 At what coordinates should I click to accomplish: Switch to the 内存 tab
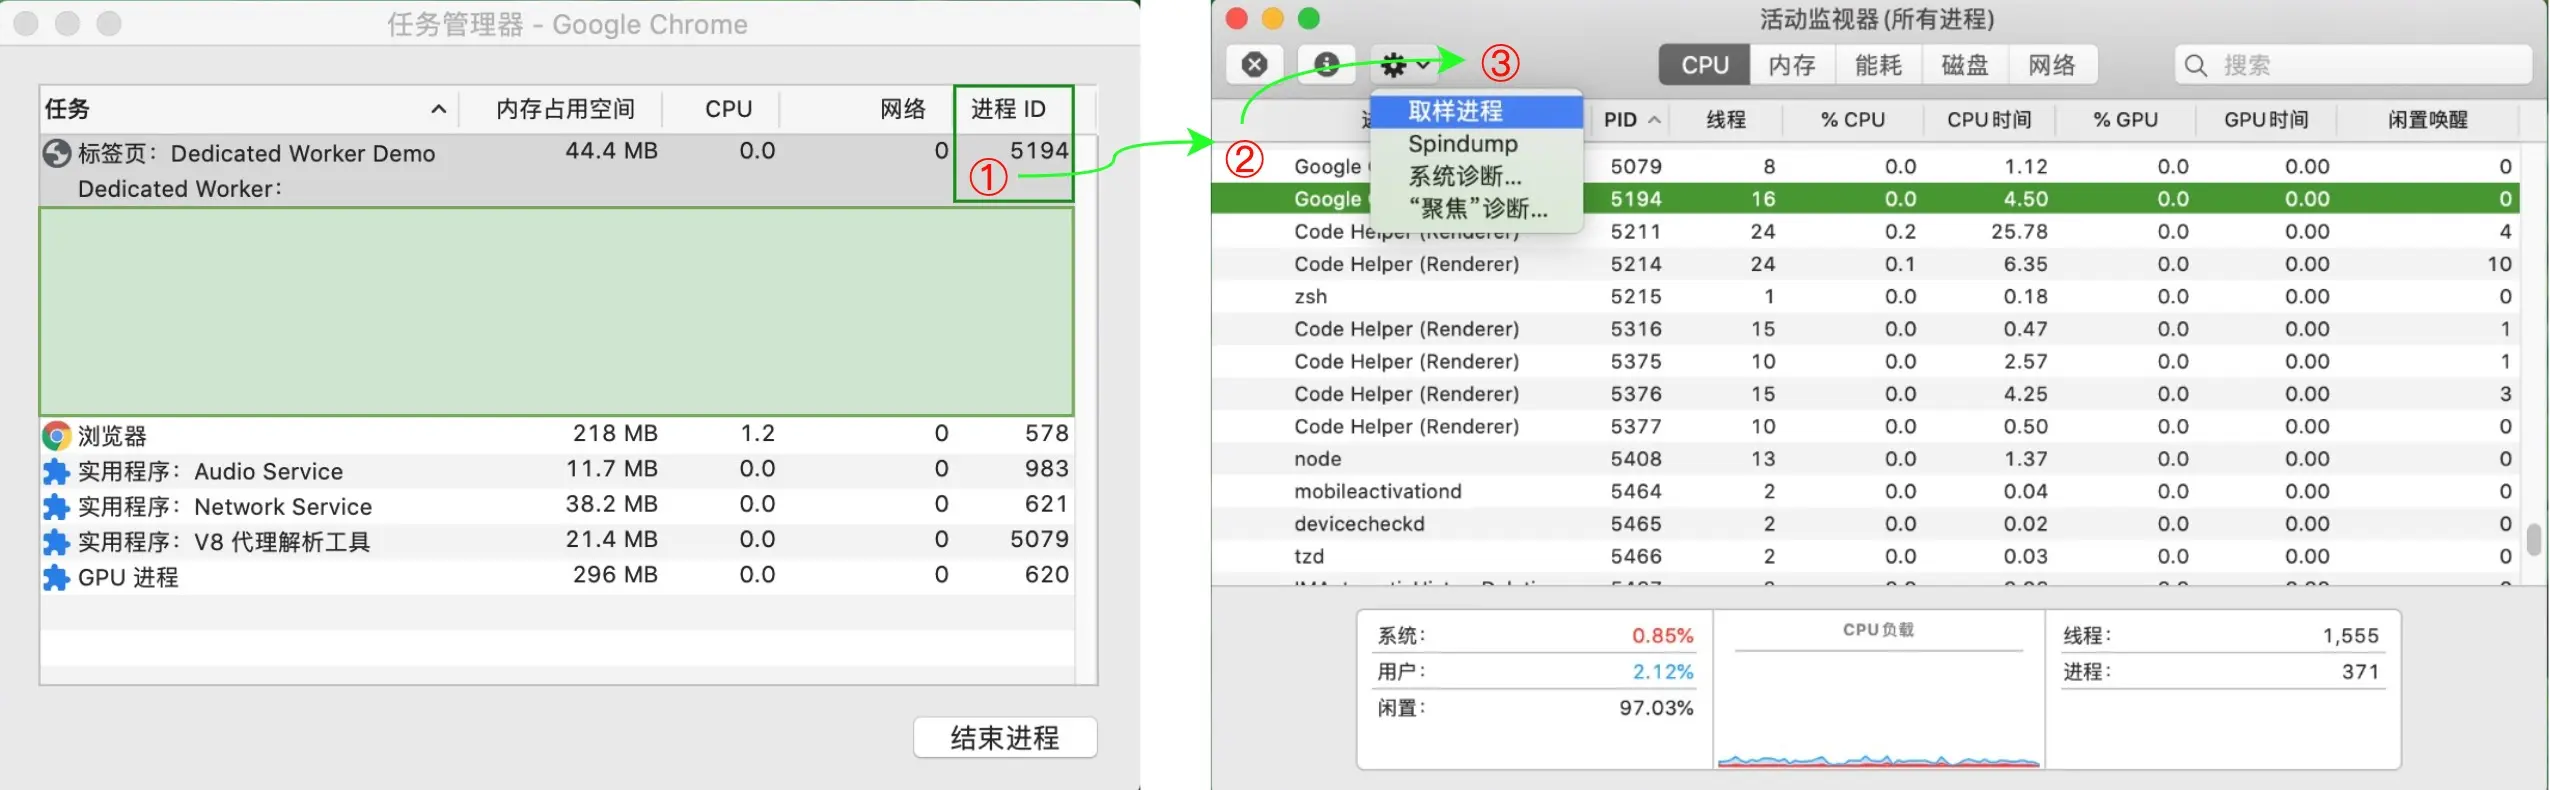tap(1792, 65)
